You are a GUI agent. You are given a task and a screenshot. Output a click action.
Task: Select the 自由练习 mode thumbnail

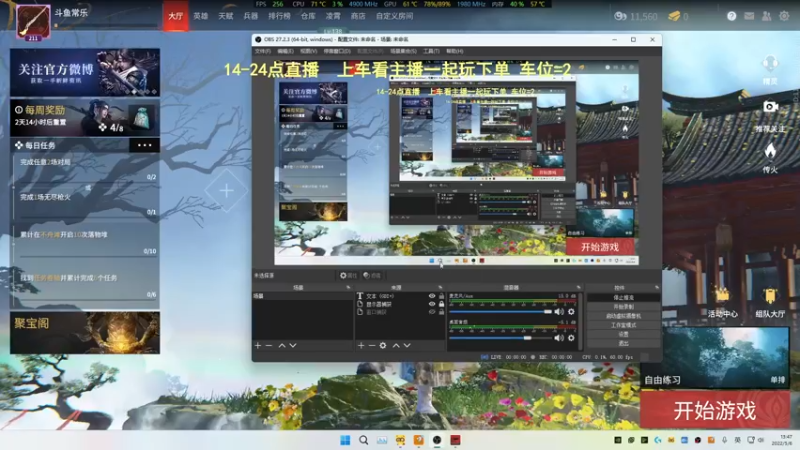715,358
